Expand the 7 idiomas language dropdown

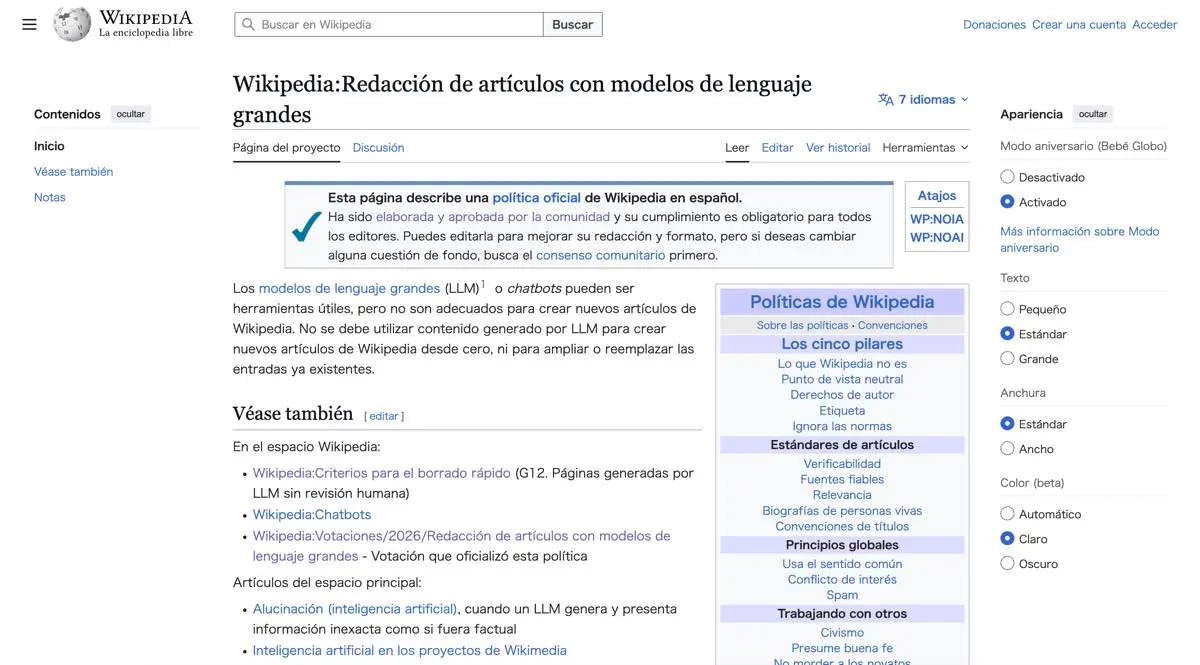tap(923, 99)
